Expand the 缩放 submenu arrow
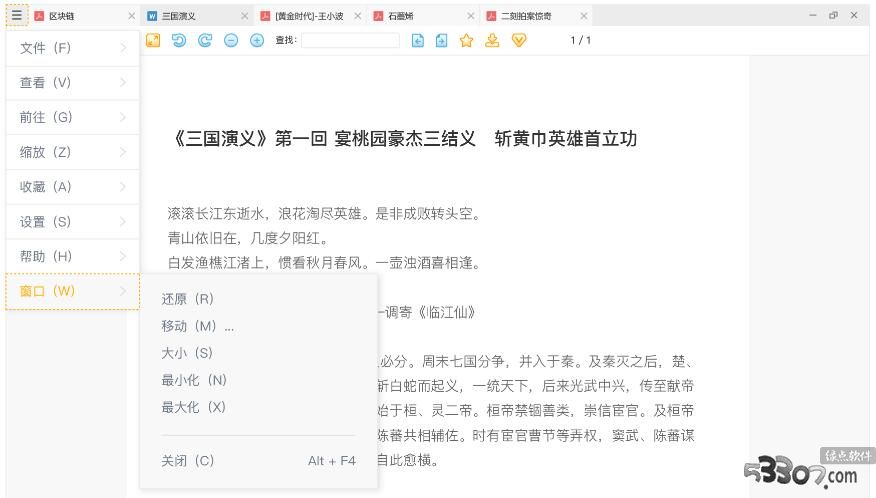 click(123, 152)
